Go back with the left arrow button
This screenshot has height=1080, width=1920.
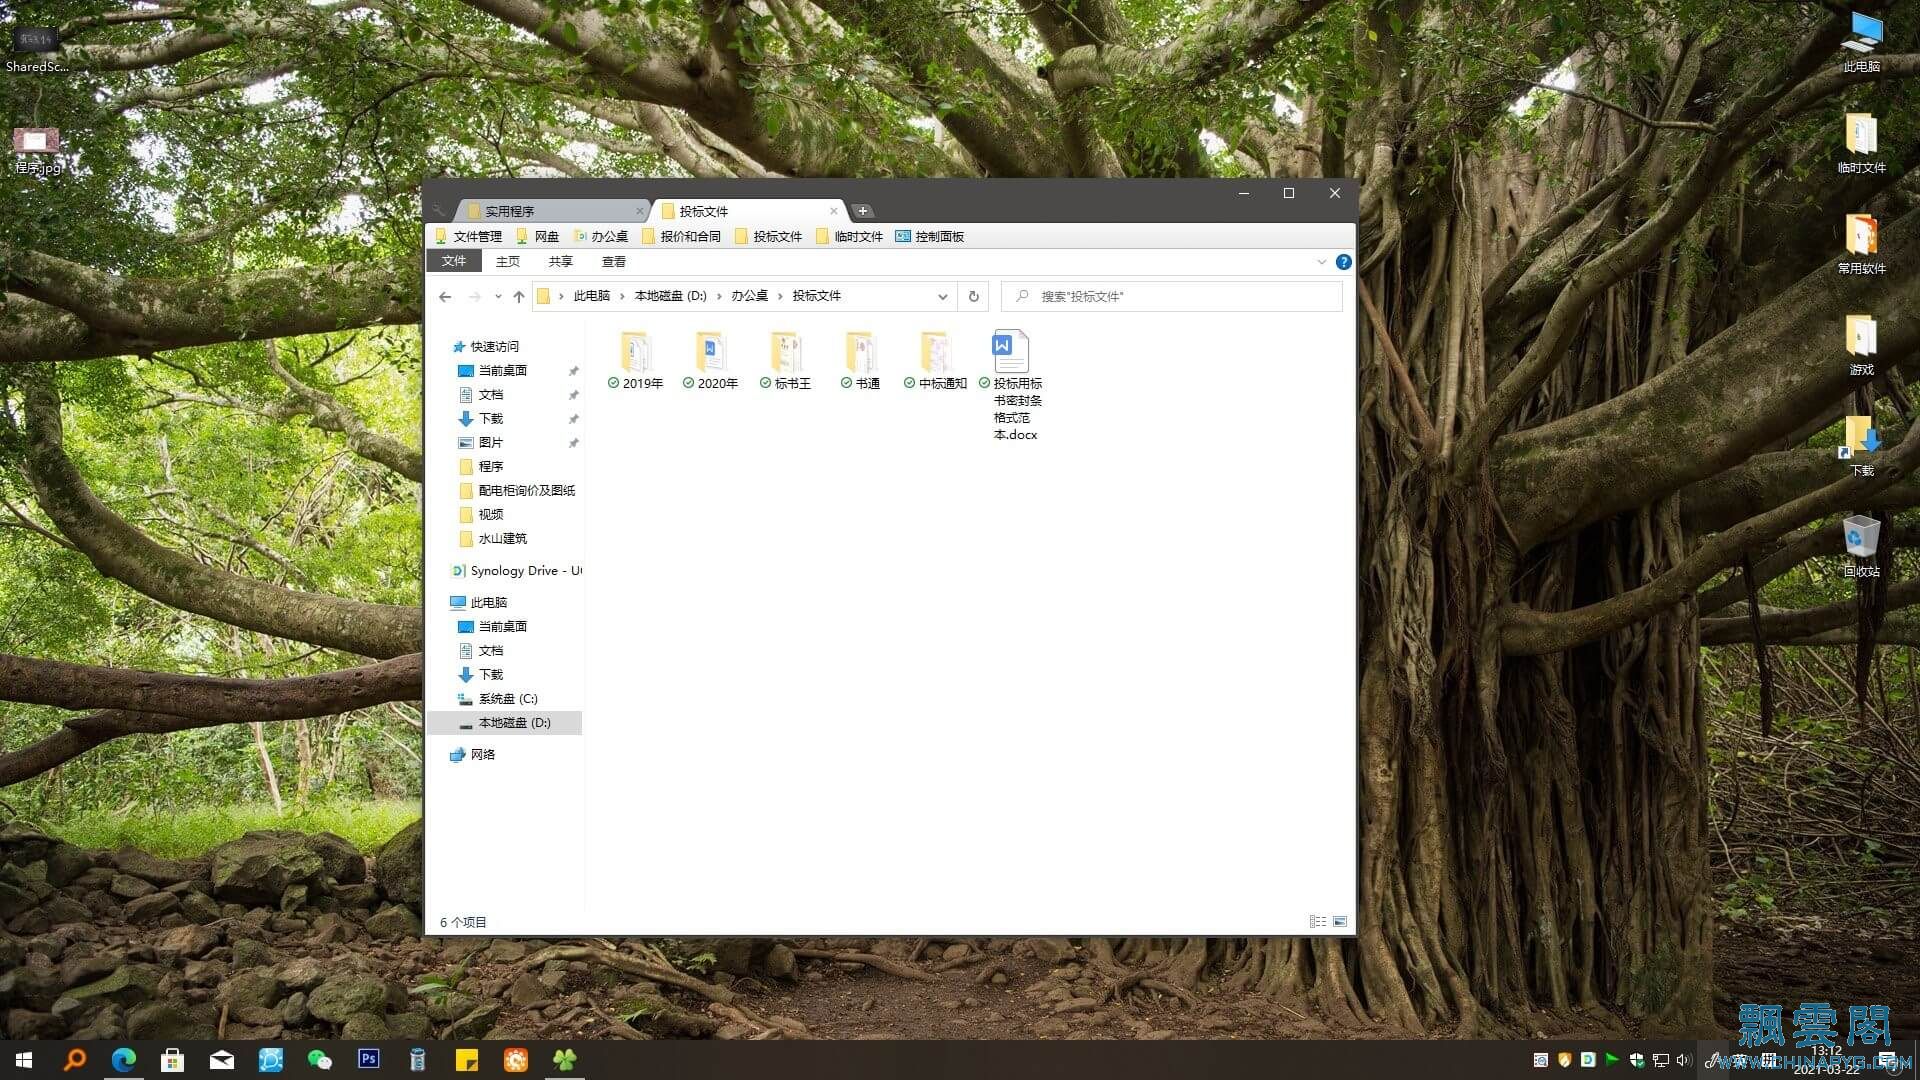tap(445, 296)
